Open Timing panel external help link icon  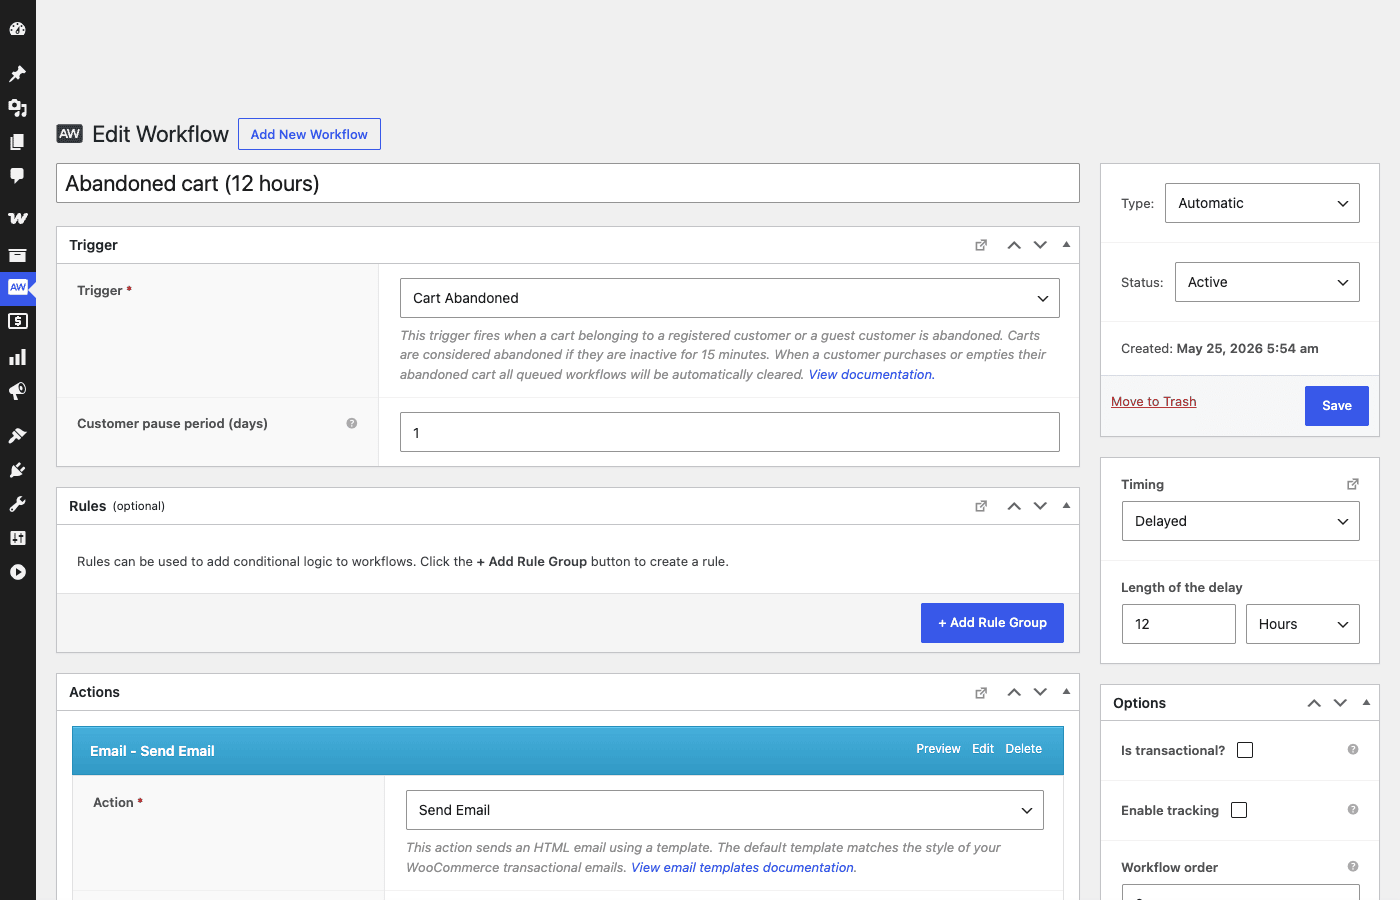point(1353,484)
